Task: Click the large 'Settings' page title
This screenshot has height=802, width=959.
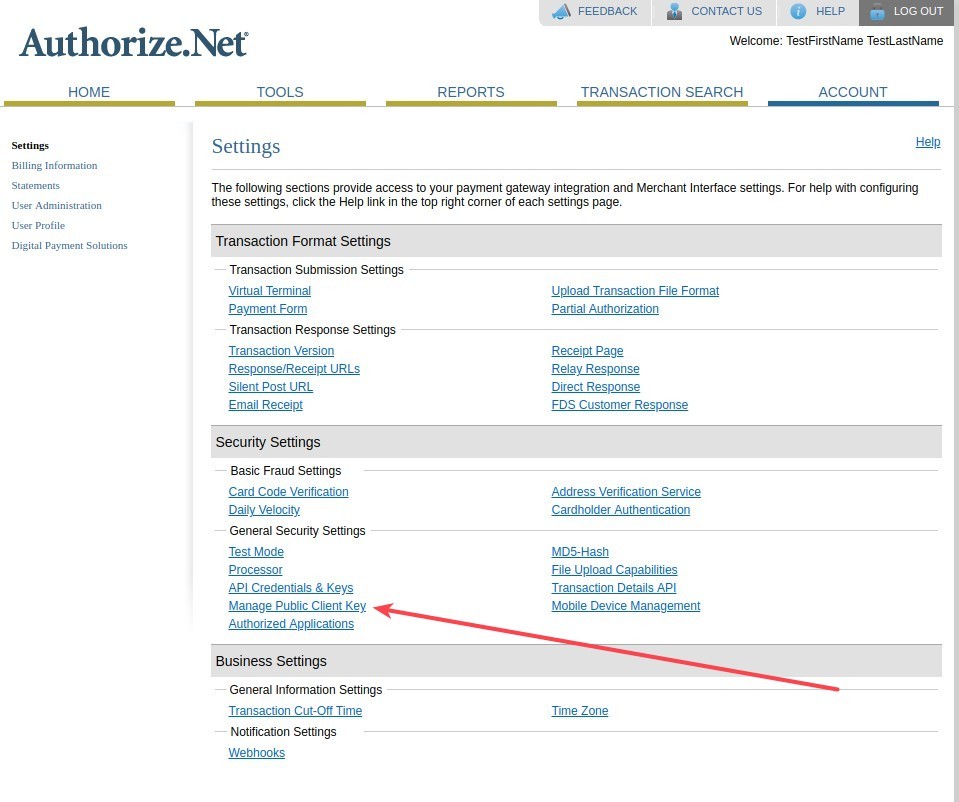Action: 246,146
